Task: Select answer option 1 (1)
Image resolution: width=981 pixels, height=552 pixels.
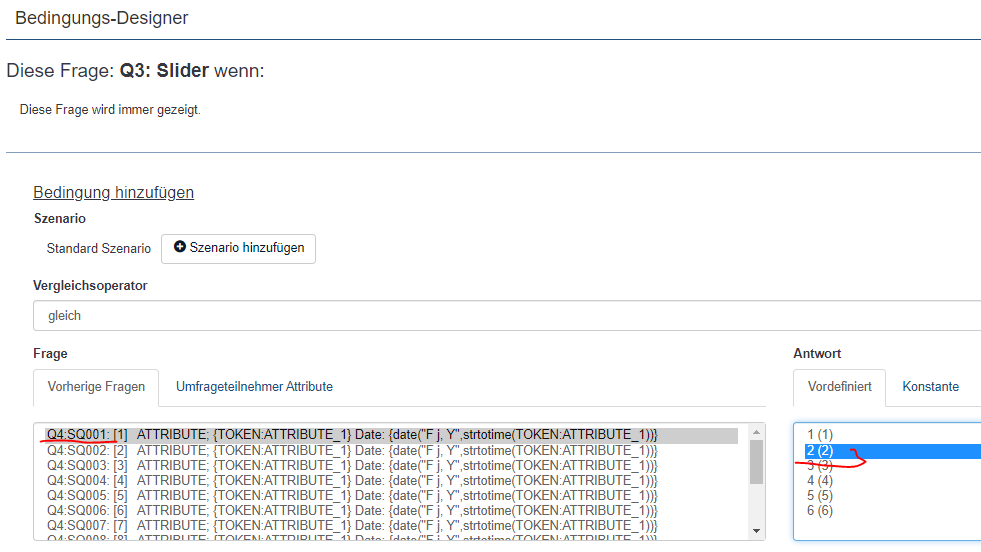Action: (x=820, y=435)
